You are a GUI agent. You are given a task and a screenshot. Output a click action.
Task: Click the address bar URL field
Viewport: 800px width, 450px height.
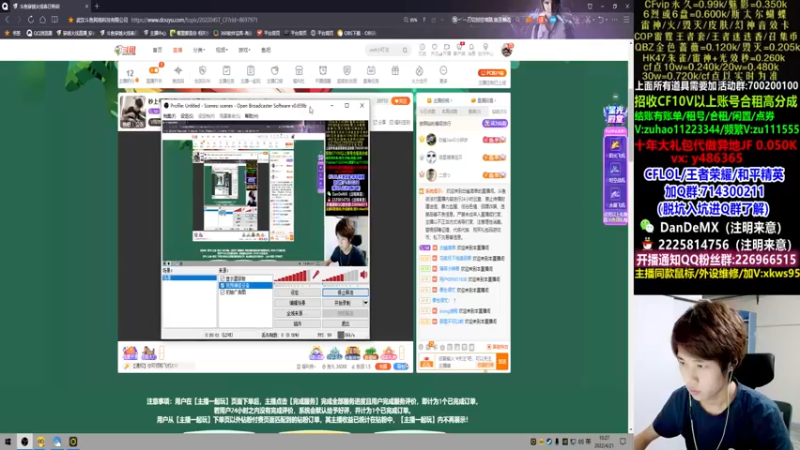pyautogui.click(x=194, y=20)
